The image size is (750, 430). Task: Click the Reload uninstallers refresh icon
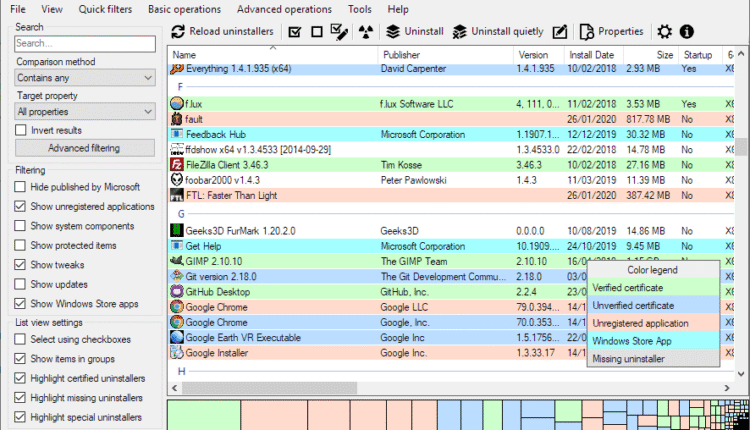pyautogui.click(x=178, y=32)
